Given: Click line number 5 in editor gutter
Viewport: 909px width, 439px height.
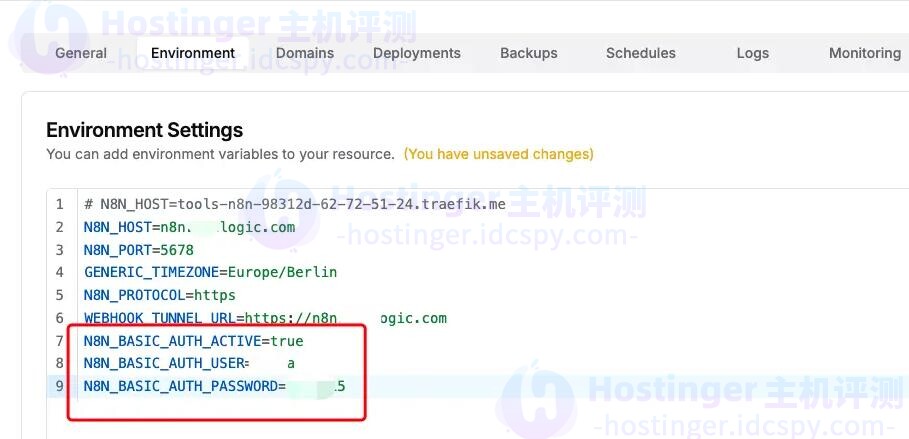Looking at the screenshot, I should point(60,295).
